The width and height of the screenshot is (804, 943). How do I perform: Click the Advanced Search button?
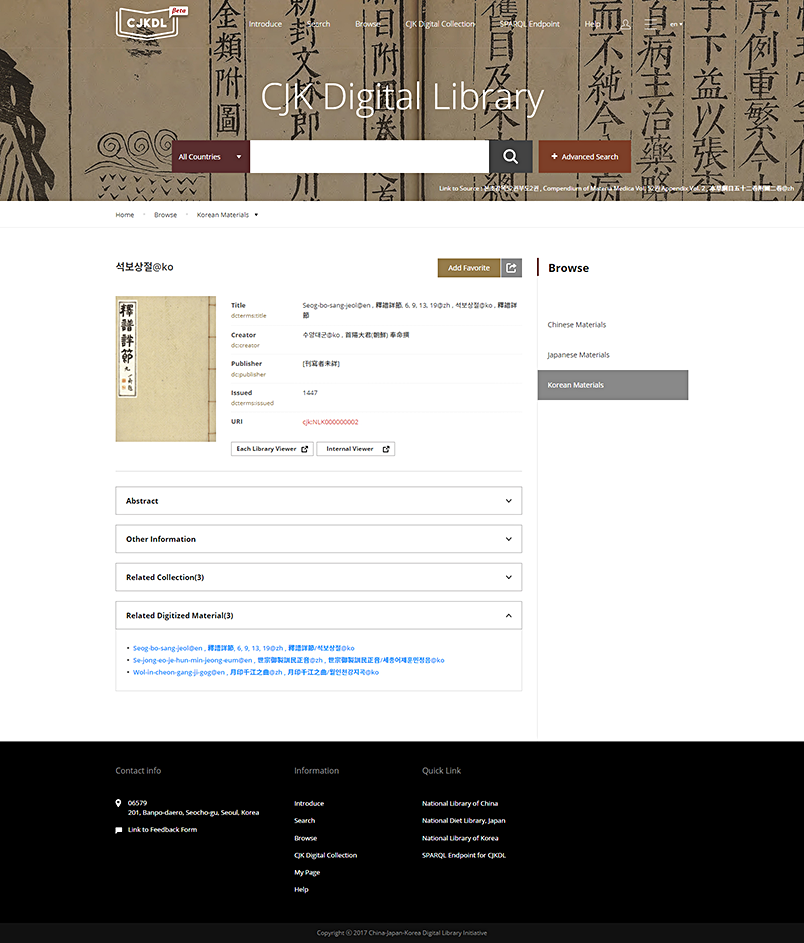point(585,156)
